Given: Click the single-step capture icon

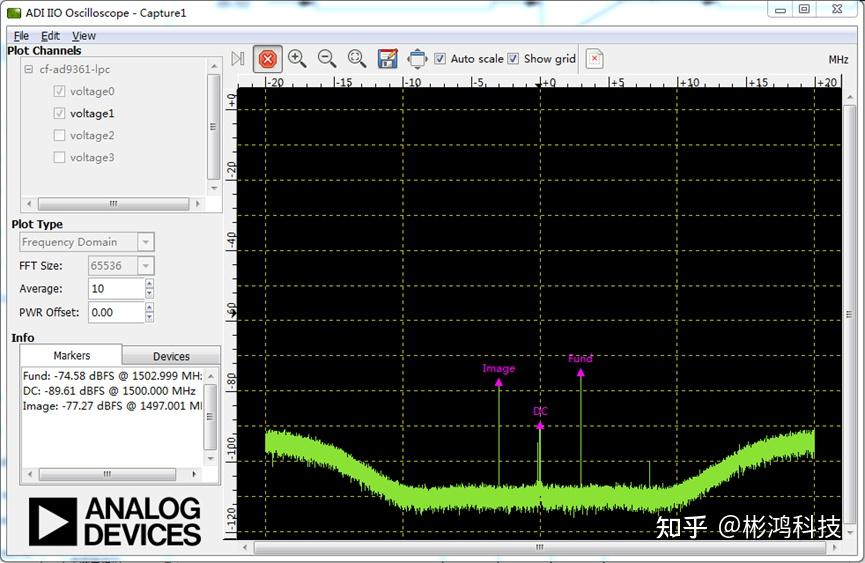Looking at the screenshot, I should click(x=238, y=58).
